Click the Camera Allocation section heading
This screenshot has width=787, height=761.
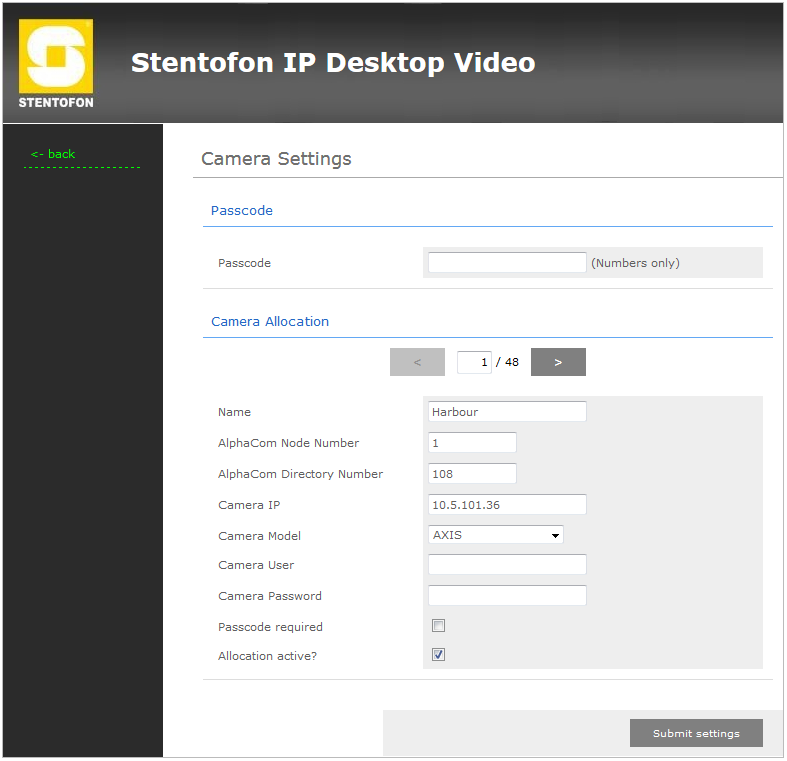pos(270,322)
